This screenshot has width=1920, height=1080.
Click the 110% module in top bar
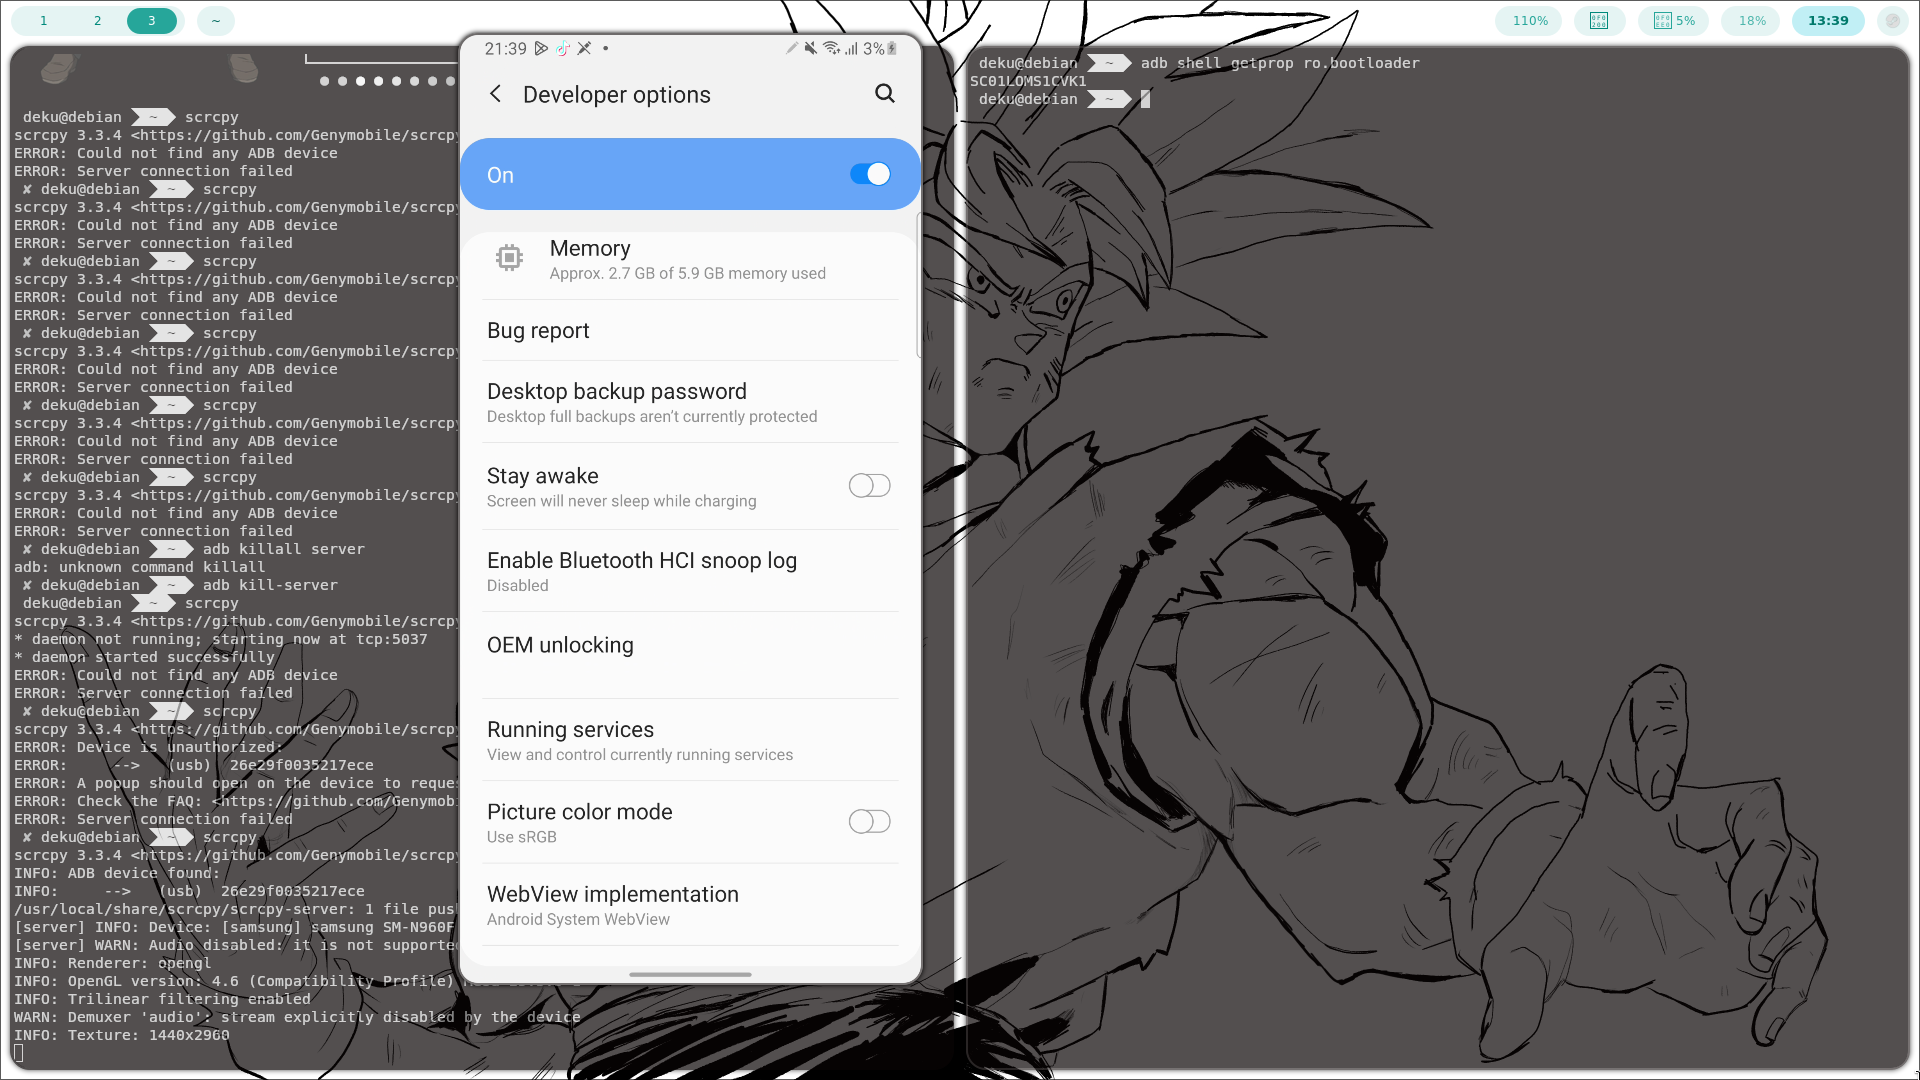[1529, 21]
